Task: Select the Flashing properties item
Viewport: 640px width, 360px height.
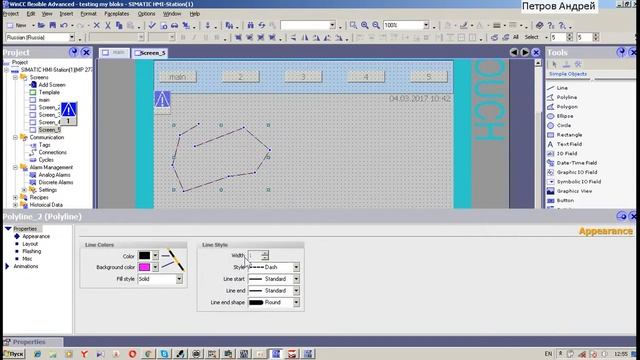Action: [x=32, y=251]
